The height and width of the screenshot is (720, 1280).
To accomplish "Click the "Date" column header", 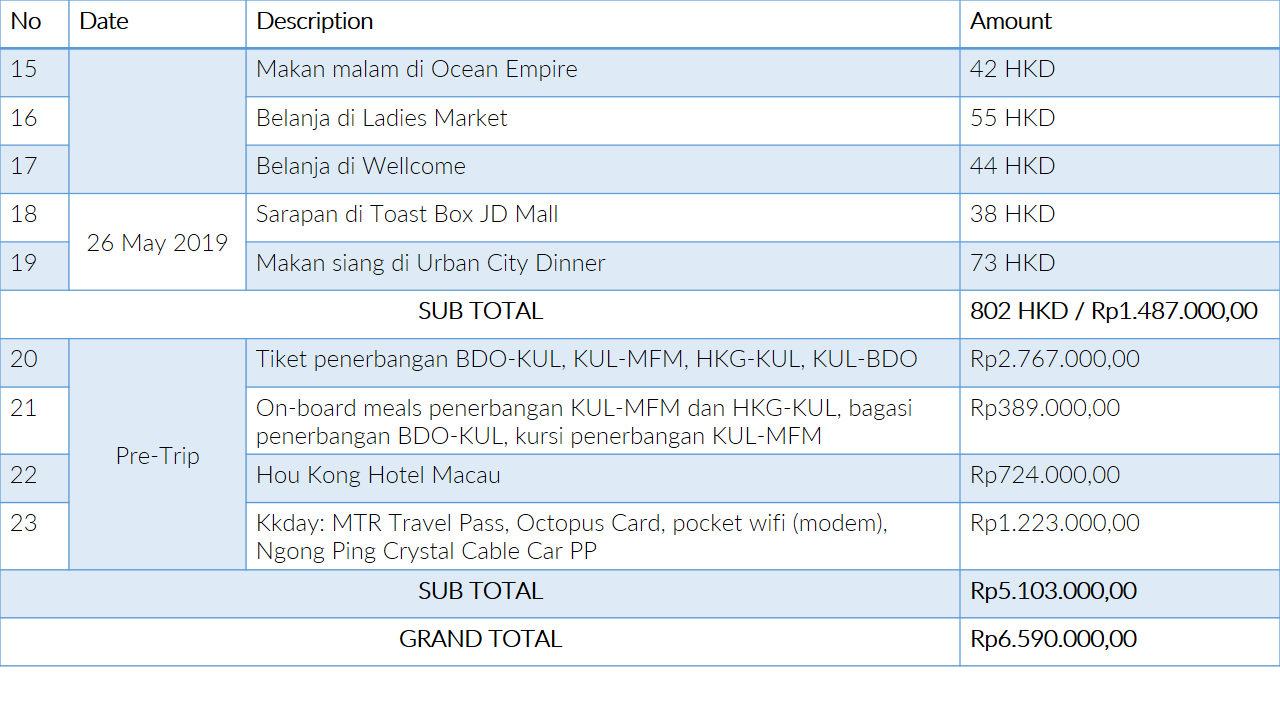I will click(x=104, y=22).
